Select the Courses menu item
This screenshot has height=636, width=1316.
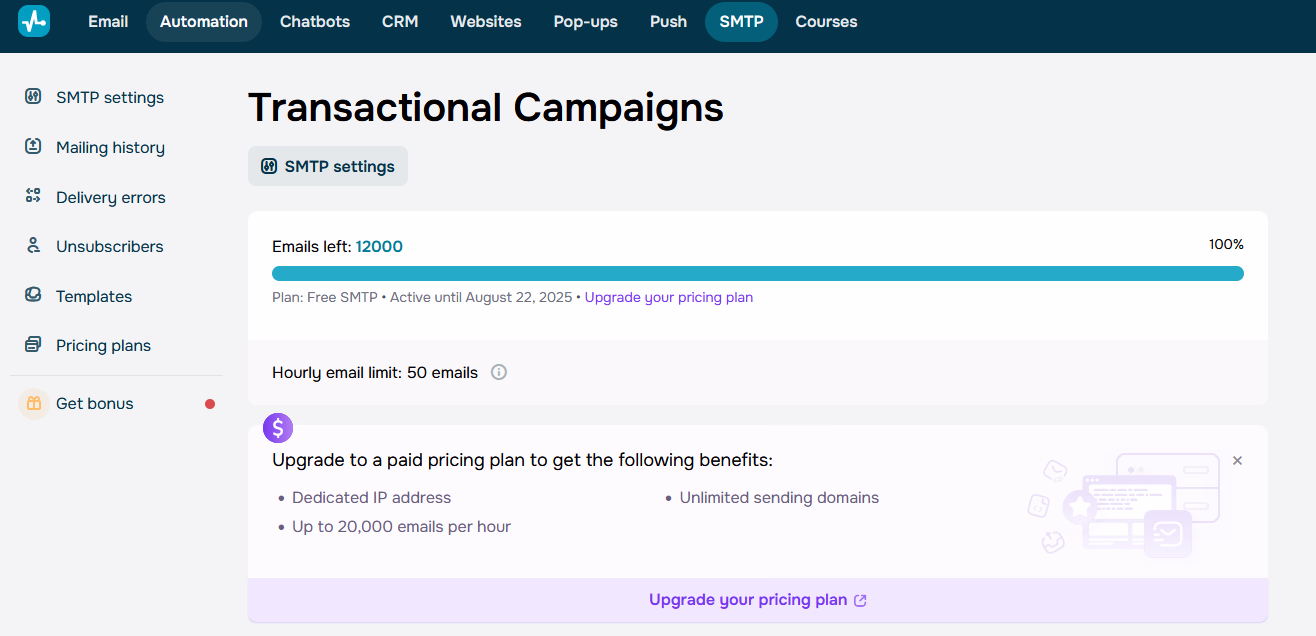point(826,21)
